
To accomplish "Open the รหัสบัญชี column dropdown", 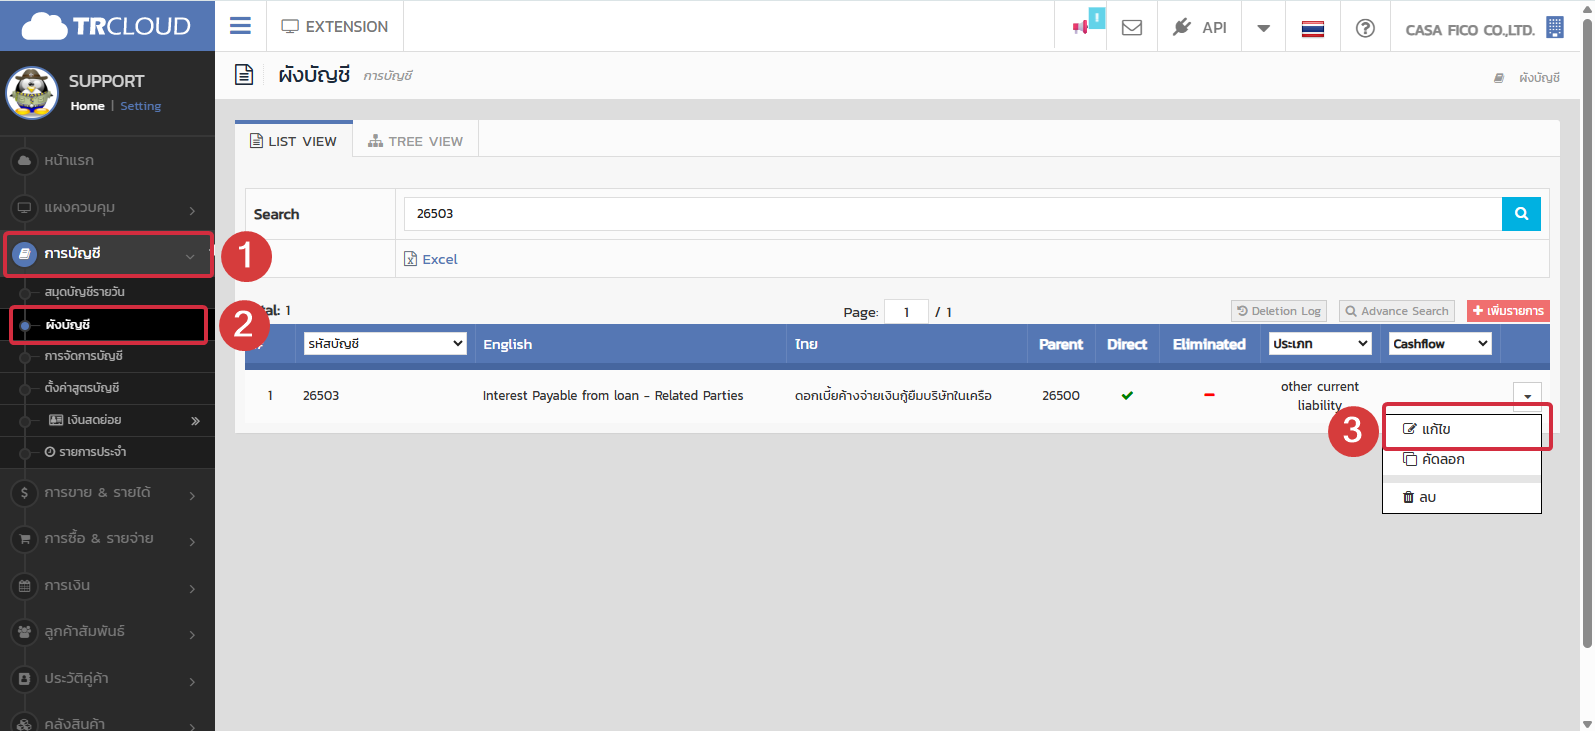I will (x=385, y=344).
